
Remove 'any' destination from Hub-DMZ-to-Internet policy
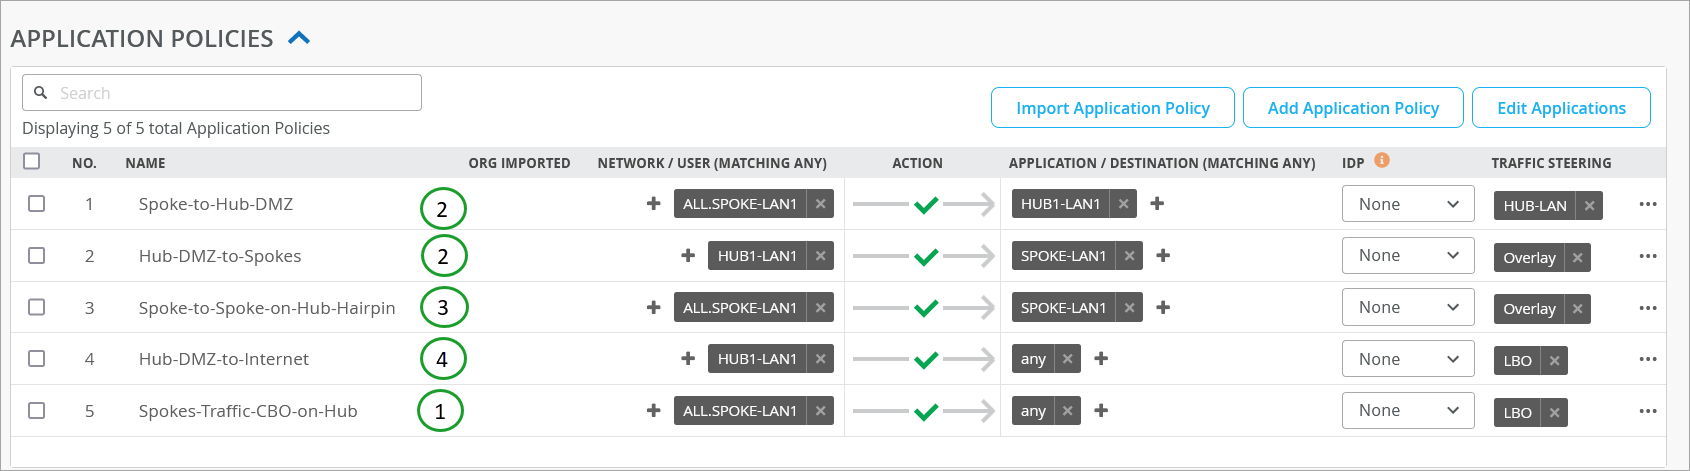click(1068, 359)
